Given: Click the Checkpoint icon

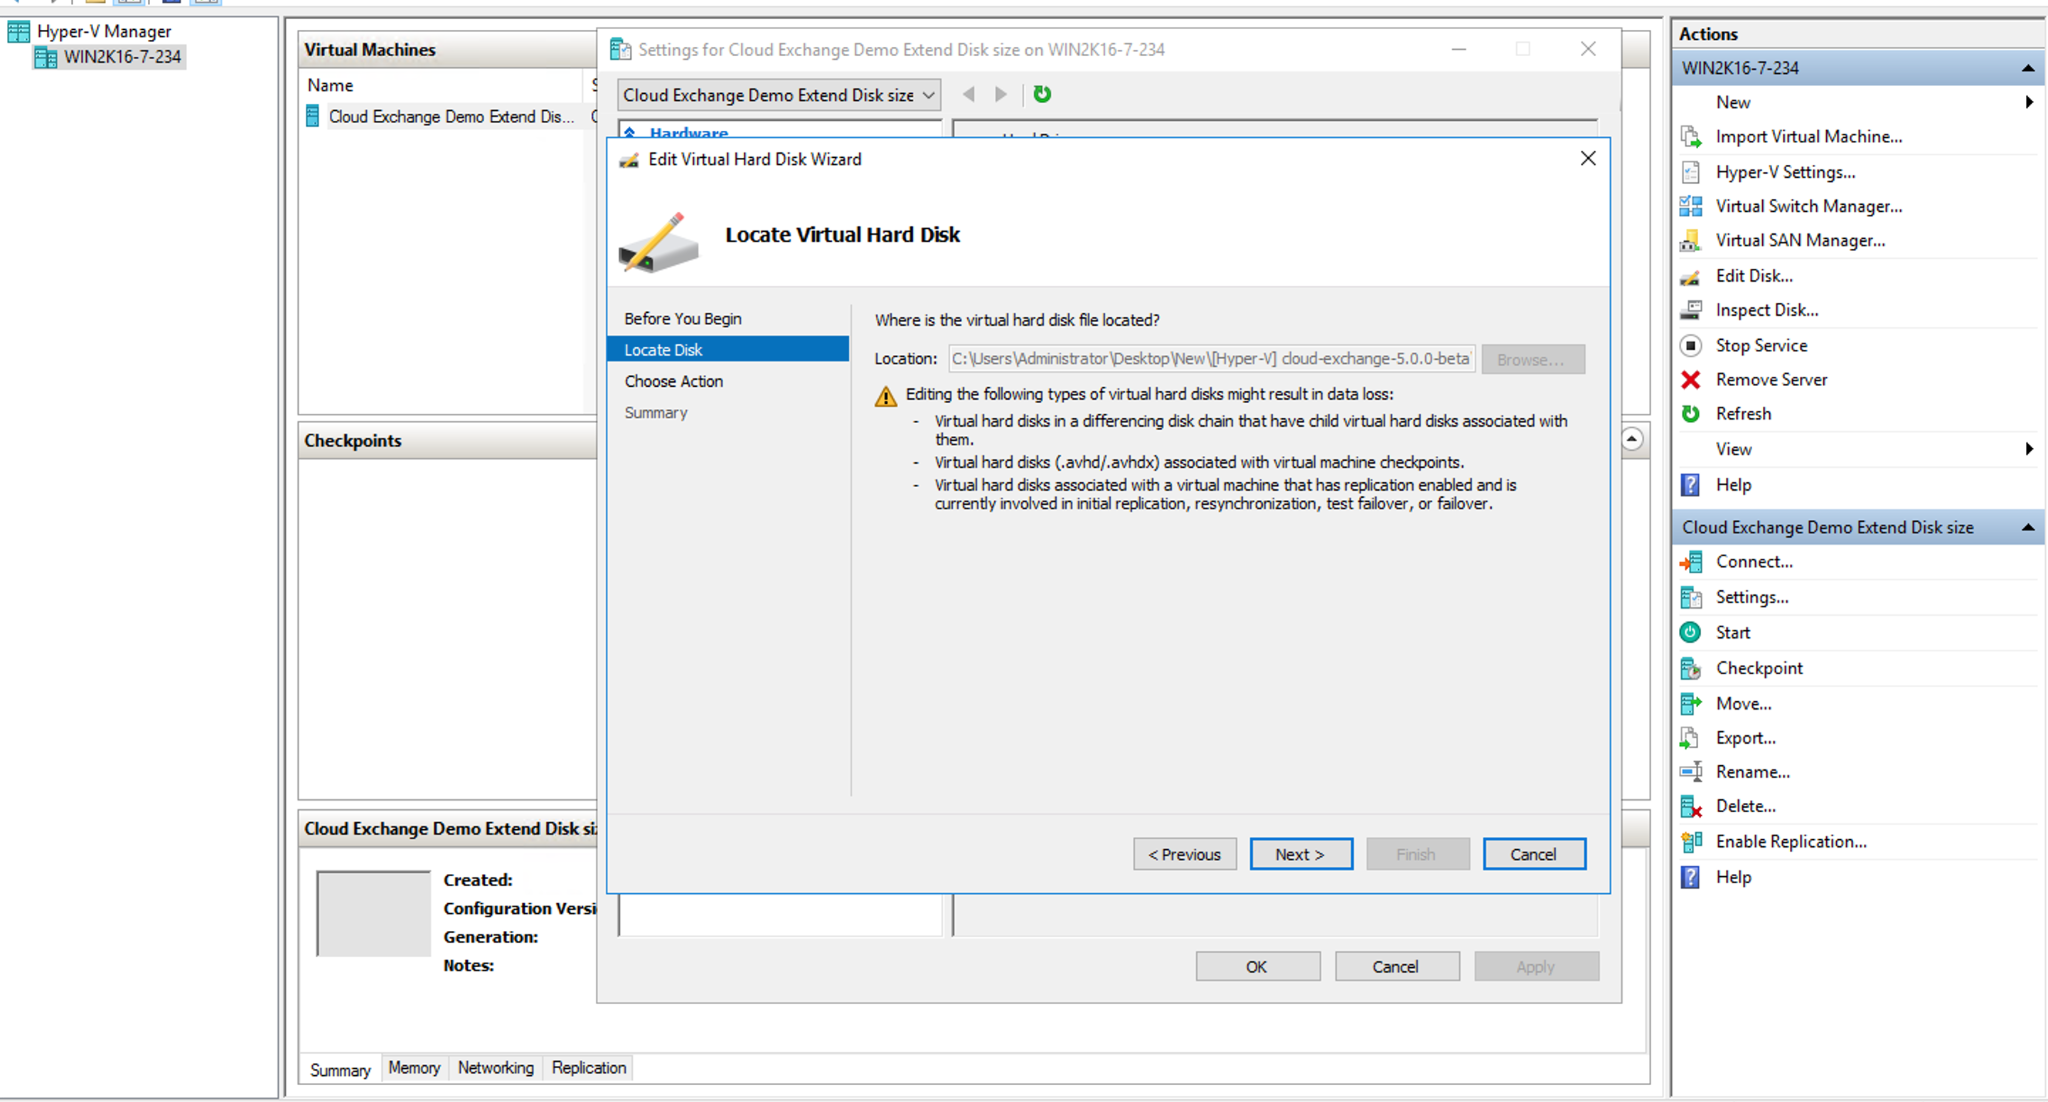Looking at the screenshot, I should (x=1691, y=668).
